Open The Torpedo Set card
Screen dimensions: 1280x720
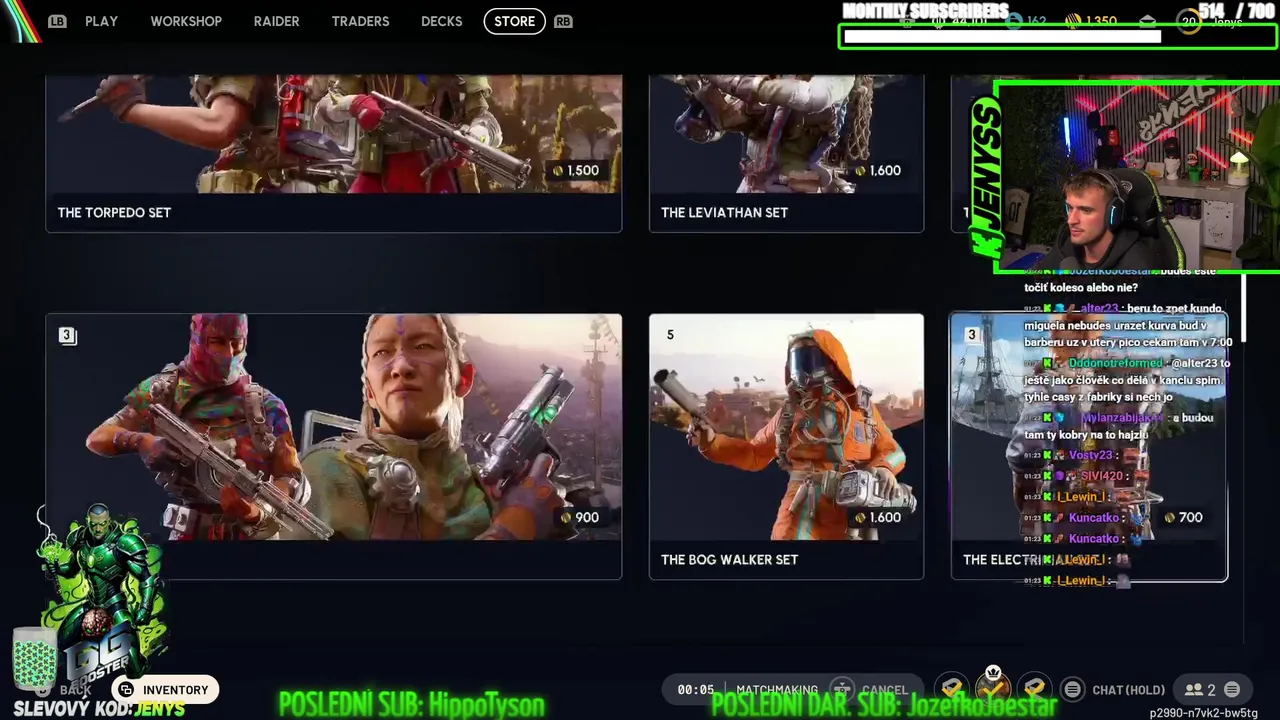point(334,153)
